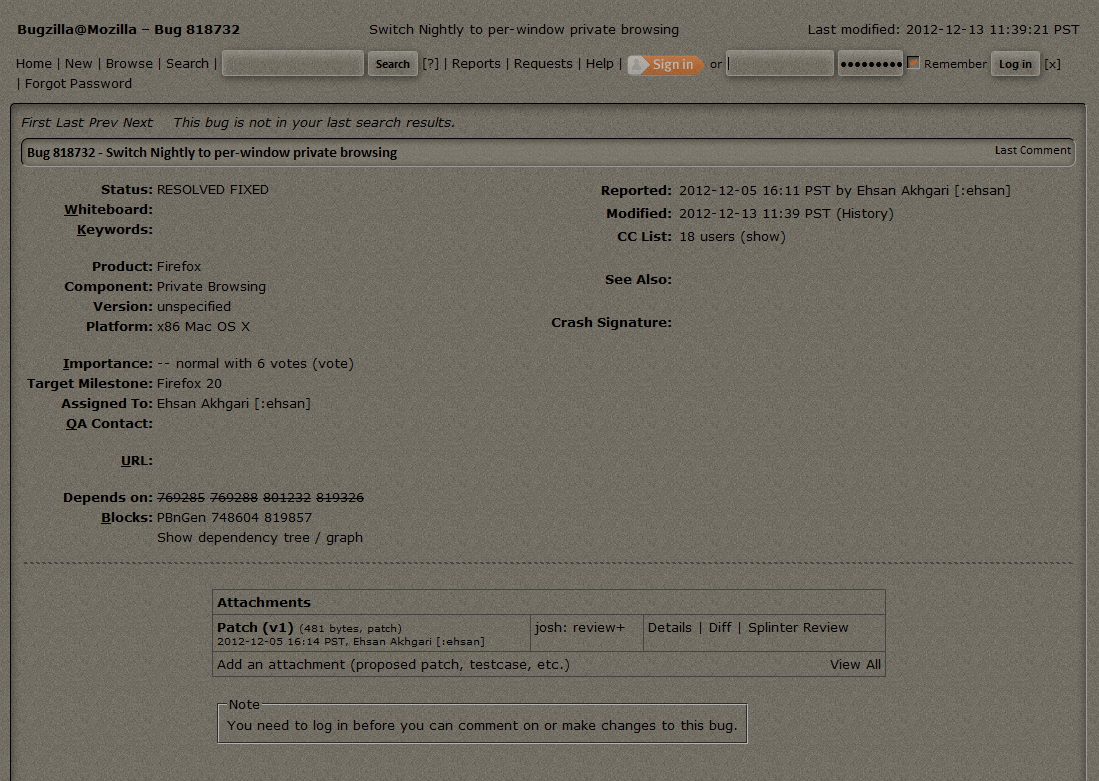
Task: Go to Browse in header
Action: (x=129, y=63)
